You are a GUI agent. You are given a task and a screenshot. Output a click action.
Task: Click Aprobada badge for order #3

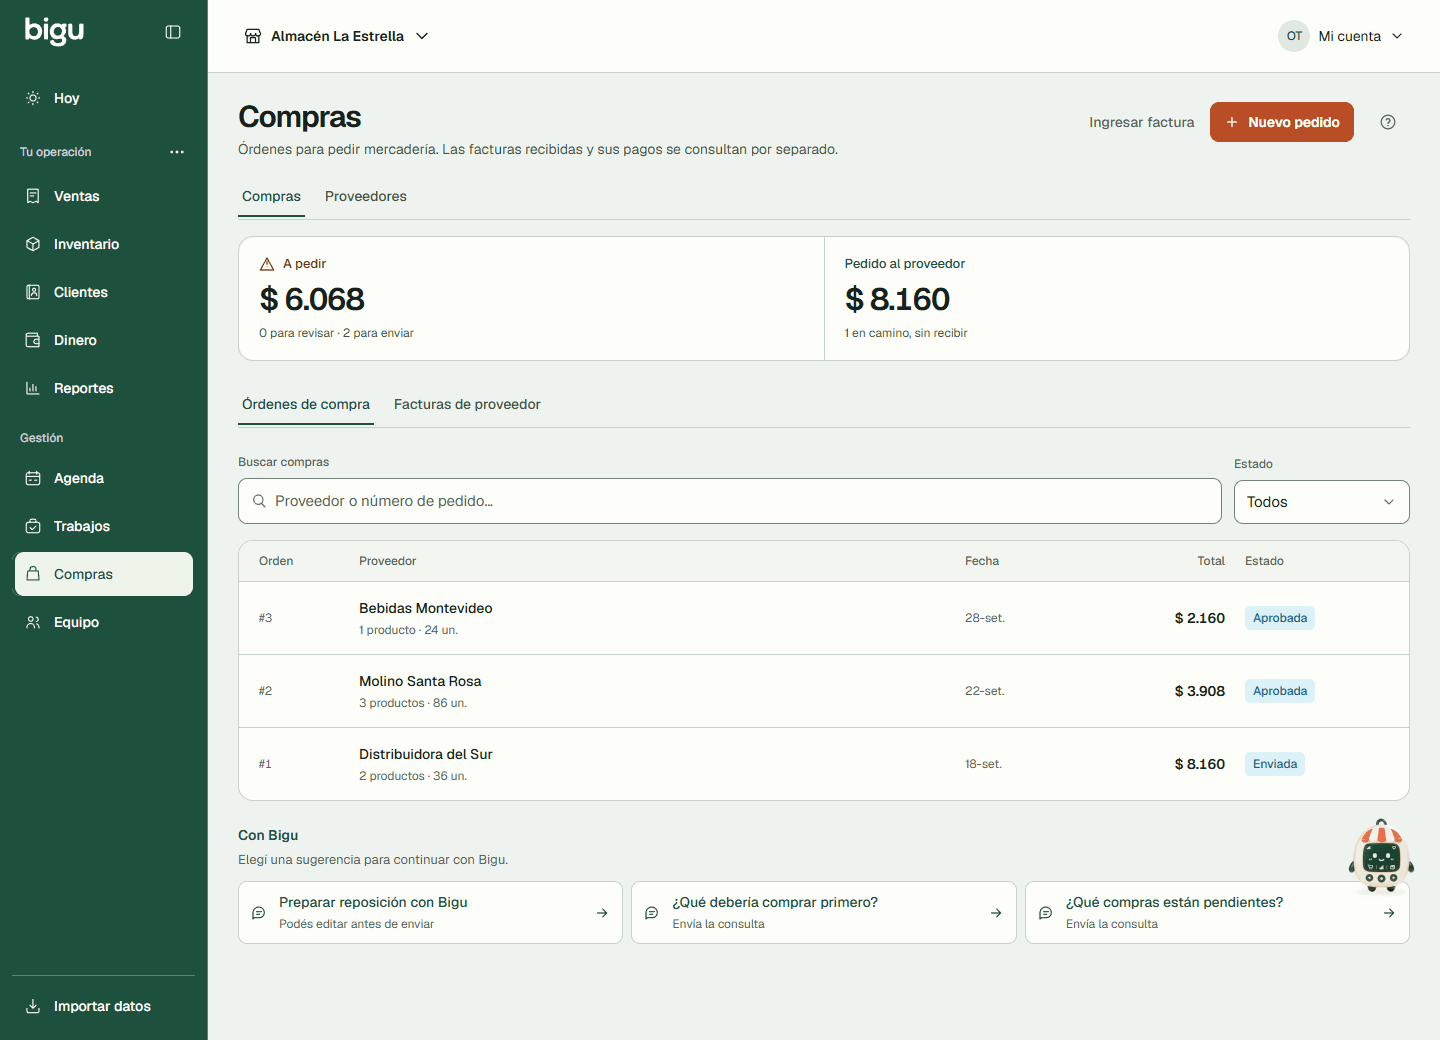1280,618
